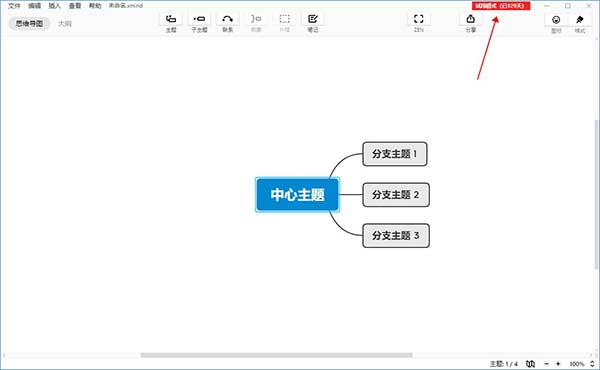The image size is (600, 370).
Task: Open the Note (笔记) tool
Action: point(313,19)
